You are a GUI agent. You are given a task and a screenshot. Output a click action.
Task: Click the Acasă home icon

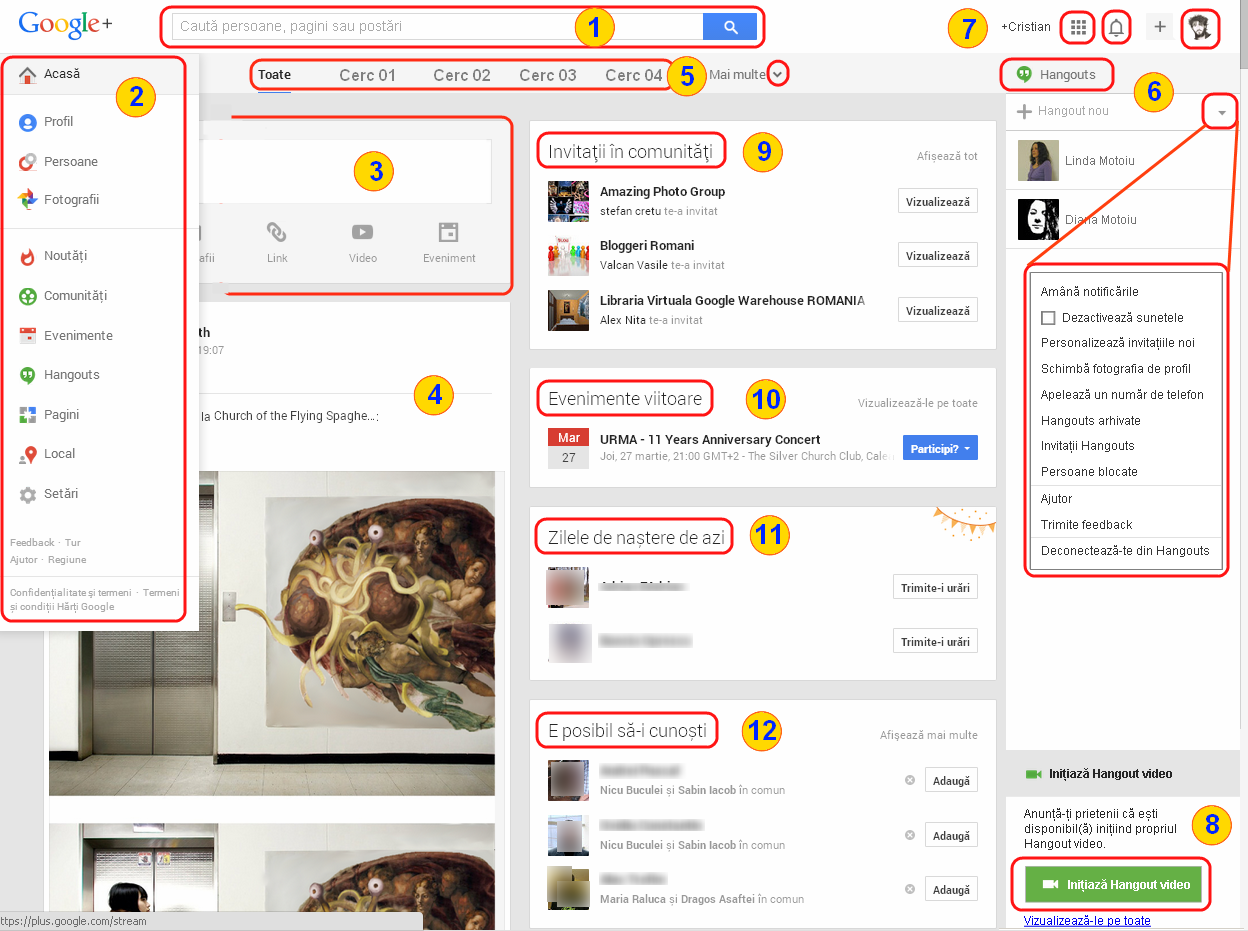coord(28,75)
